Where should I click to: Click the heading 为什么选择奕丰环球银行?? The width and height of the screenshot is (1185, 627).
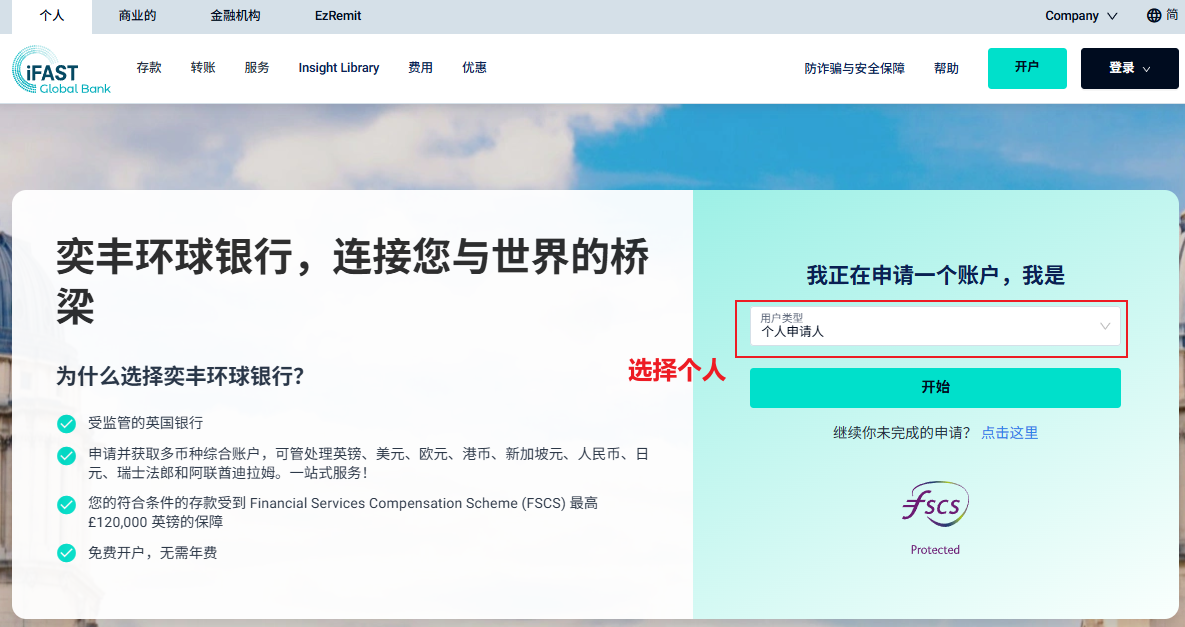(x=180, y=375)
